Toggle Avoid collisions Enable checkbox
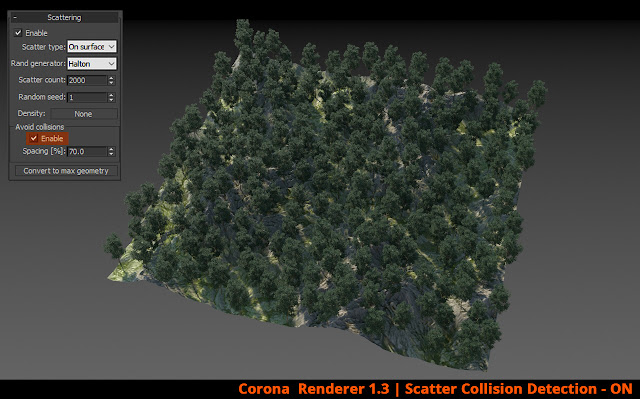The height and width of the screenshot is (399, 640). tap(34, 138)
